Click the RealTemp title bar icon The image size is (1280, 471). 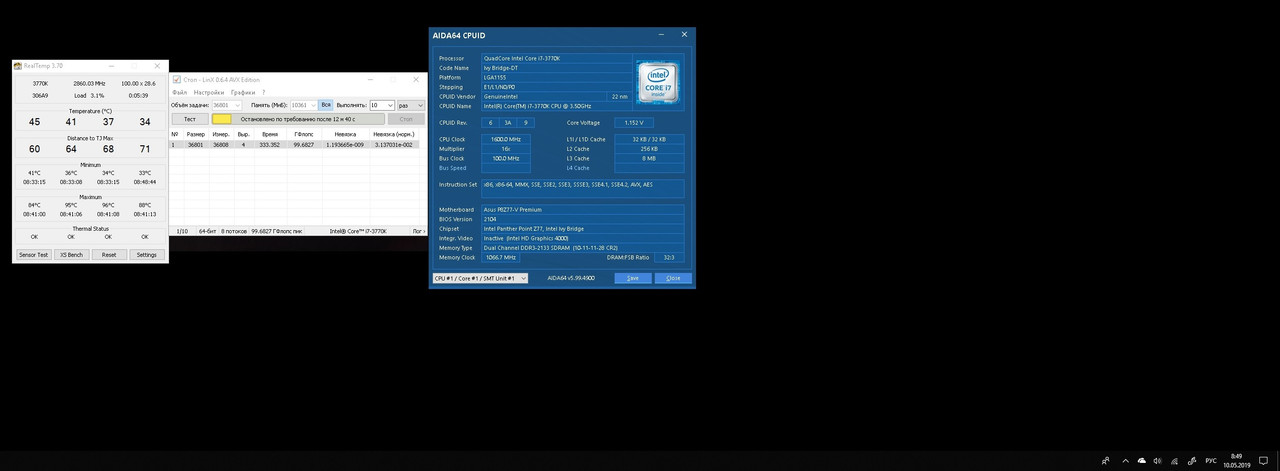(17, 65)
